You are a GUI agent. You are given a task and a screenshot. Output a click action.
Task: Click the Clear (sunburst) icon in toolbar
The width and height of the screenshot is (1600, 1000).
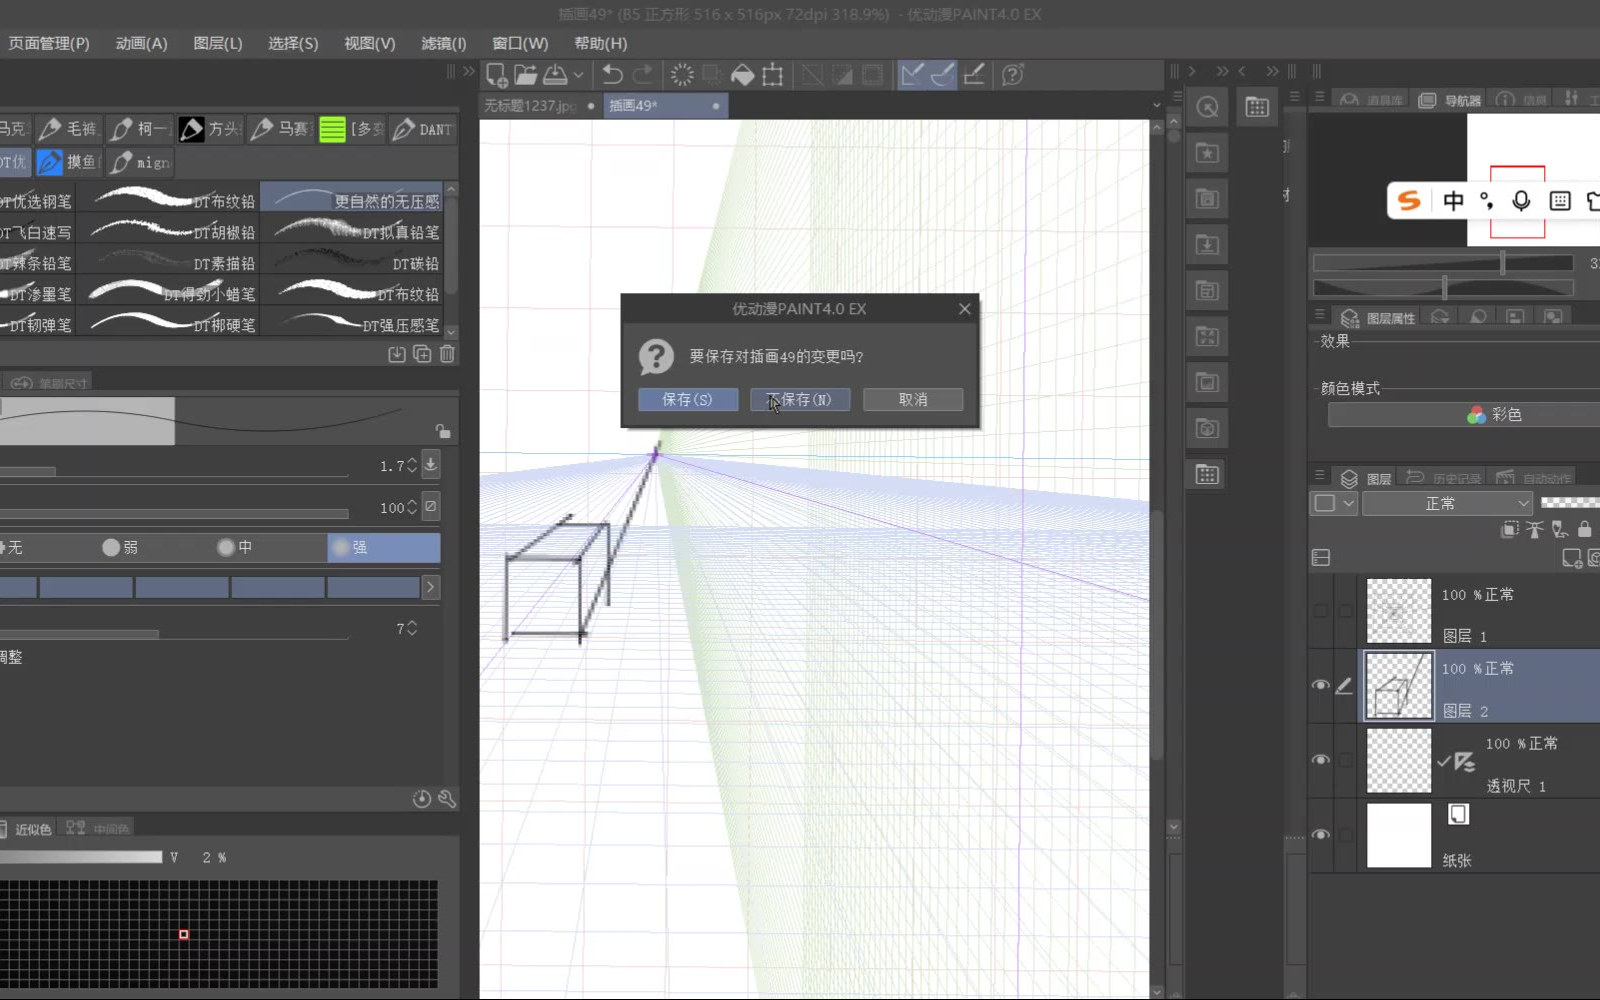682,75
